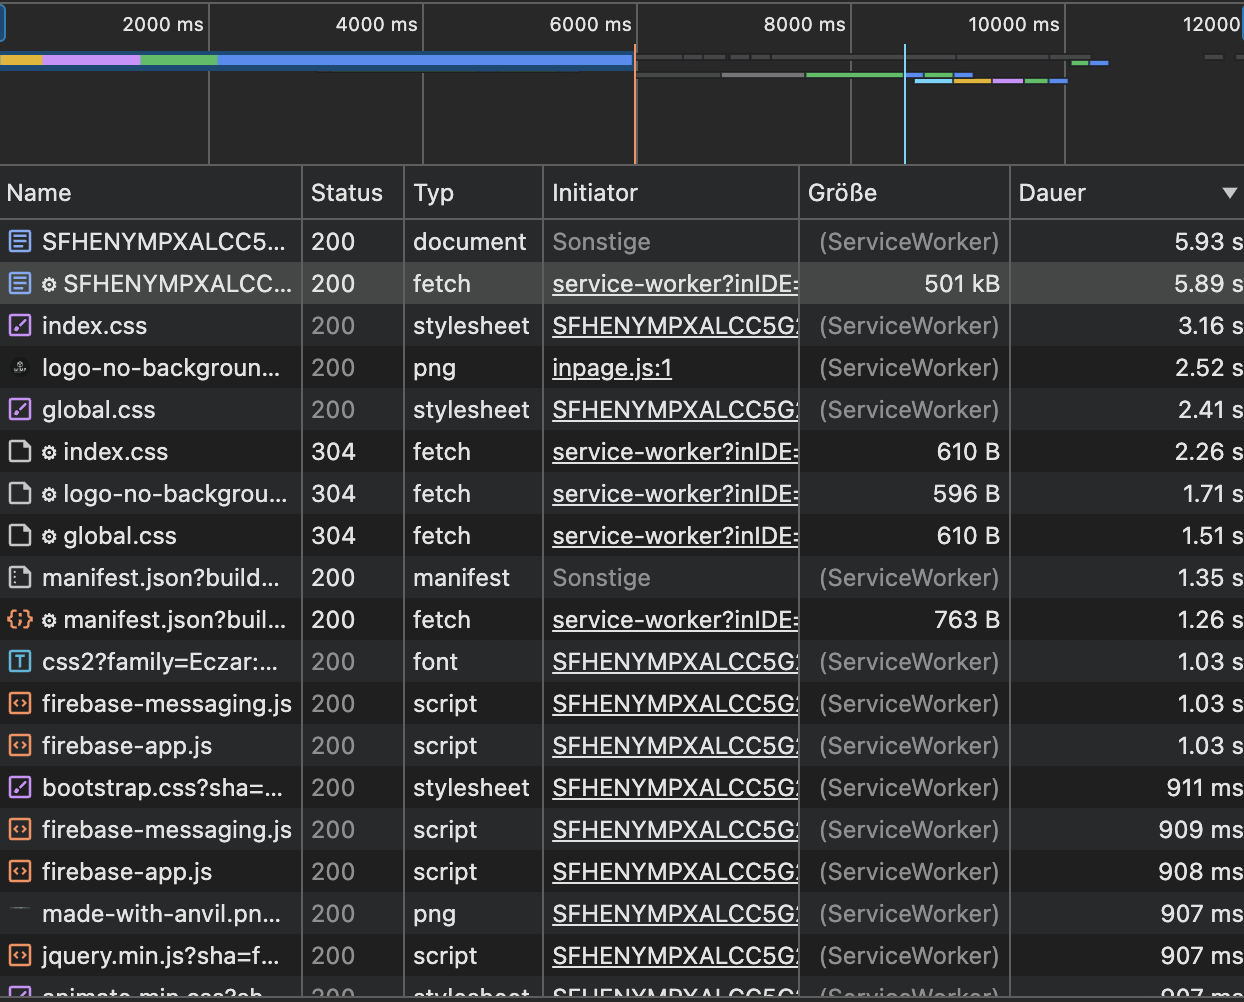Image resolution: width=1244 pixels, height=1002 pixels.
Task: Click the manifest file icon of manifest.json?build
Action: coord(19,577)
